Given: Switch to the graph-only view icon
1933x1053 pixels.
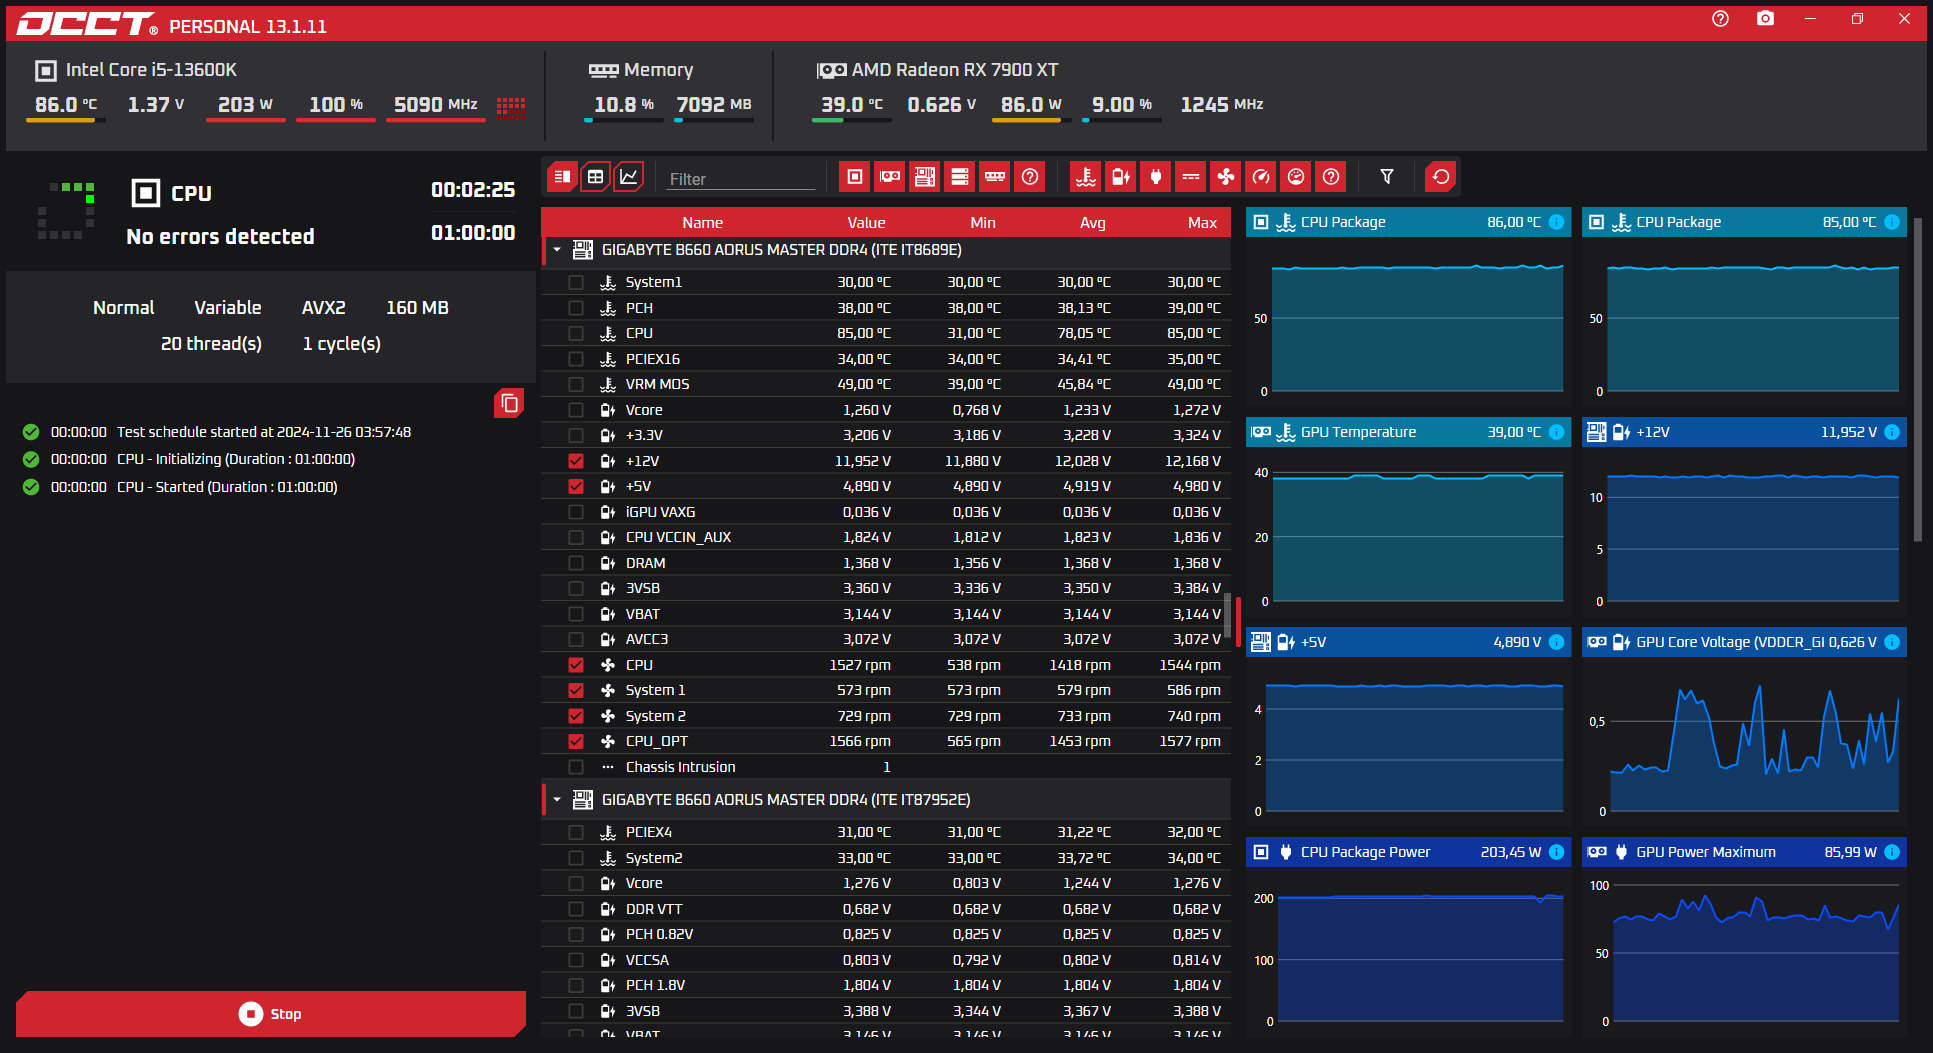Looking at the screenshot, I should [628, 177].
